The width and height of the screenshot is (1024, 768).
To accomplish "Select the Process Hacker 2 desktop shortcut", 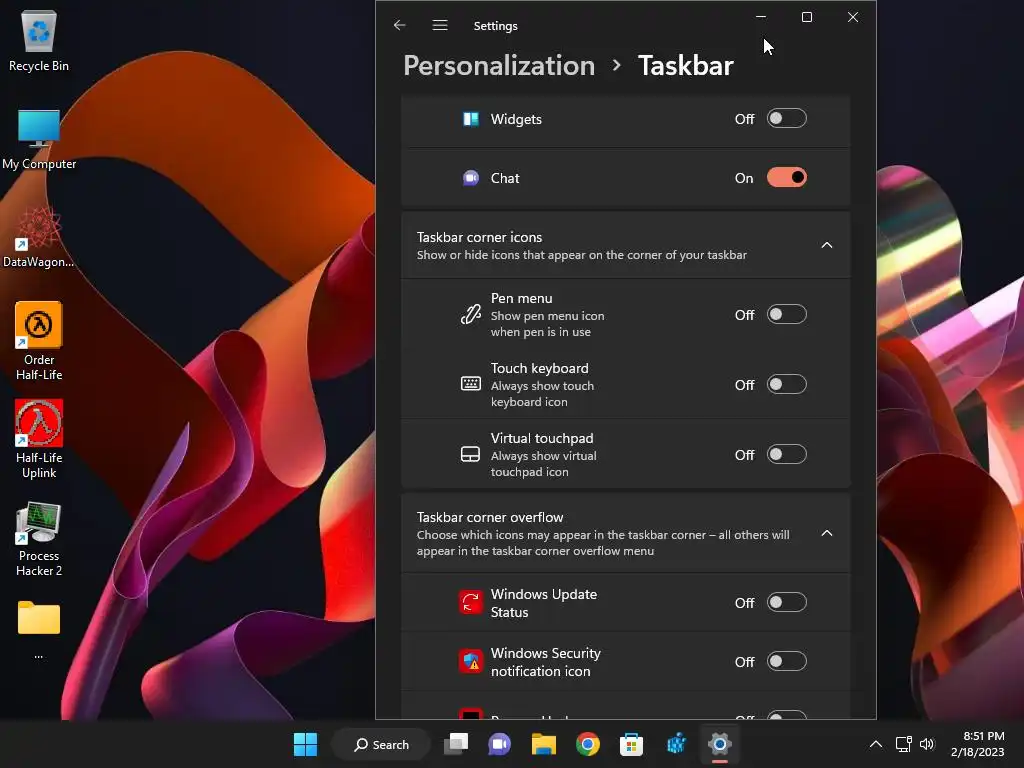I will pos(39,539).
